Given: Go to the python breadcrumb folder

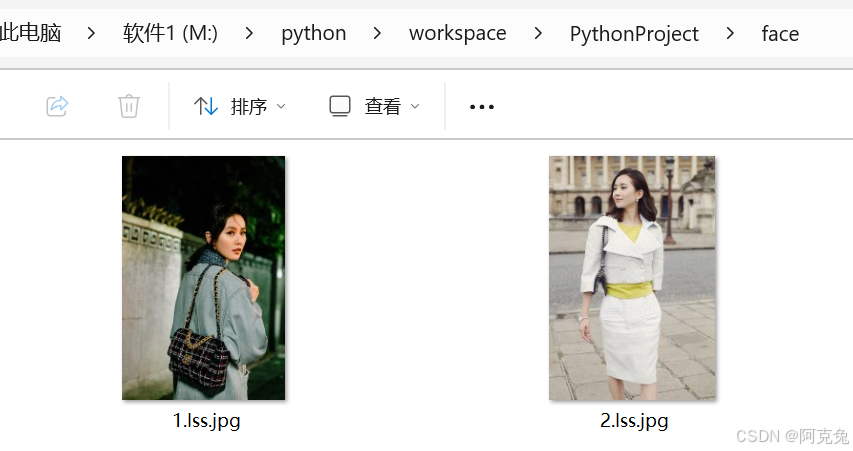Looking at the screenshot, I should coord(314,34).
